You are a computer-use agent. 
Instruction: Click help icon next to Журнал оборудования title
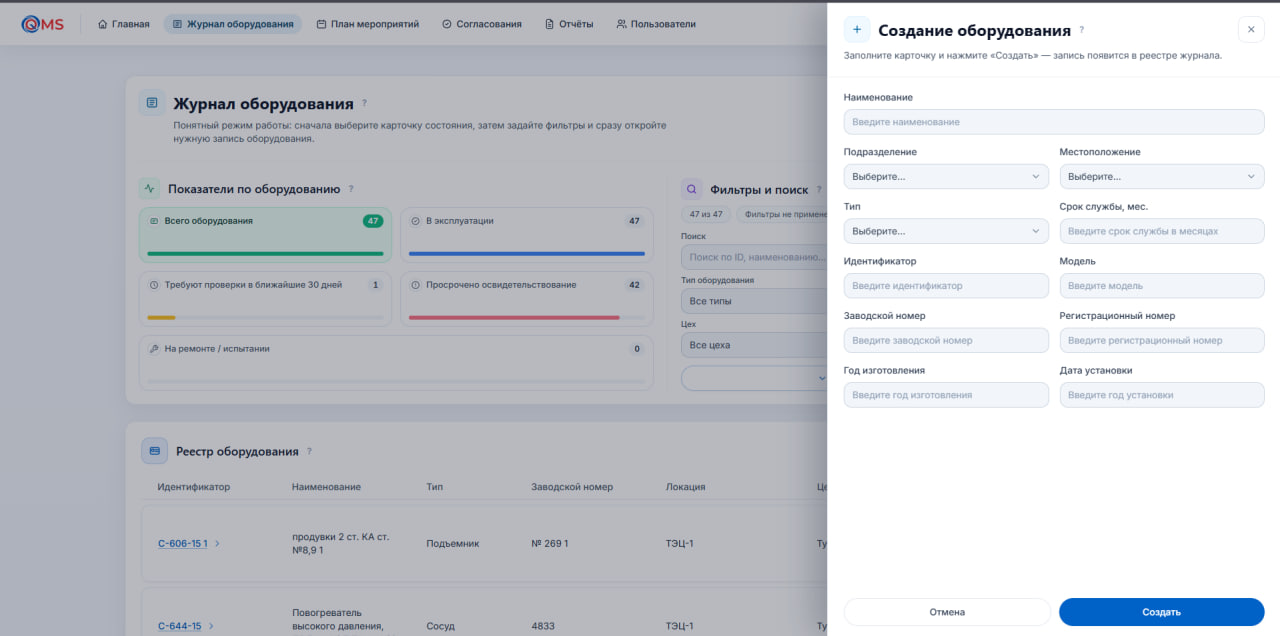pos(364,103)
